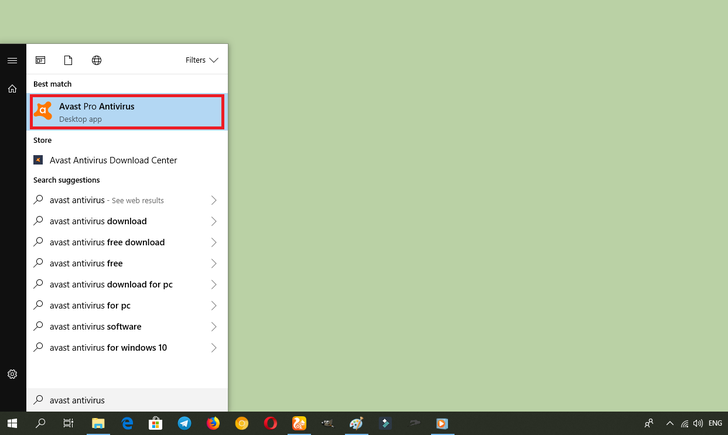
Task: Expand arrow beside 'avast antivirus free'
Action: point(214,263)
